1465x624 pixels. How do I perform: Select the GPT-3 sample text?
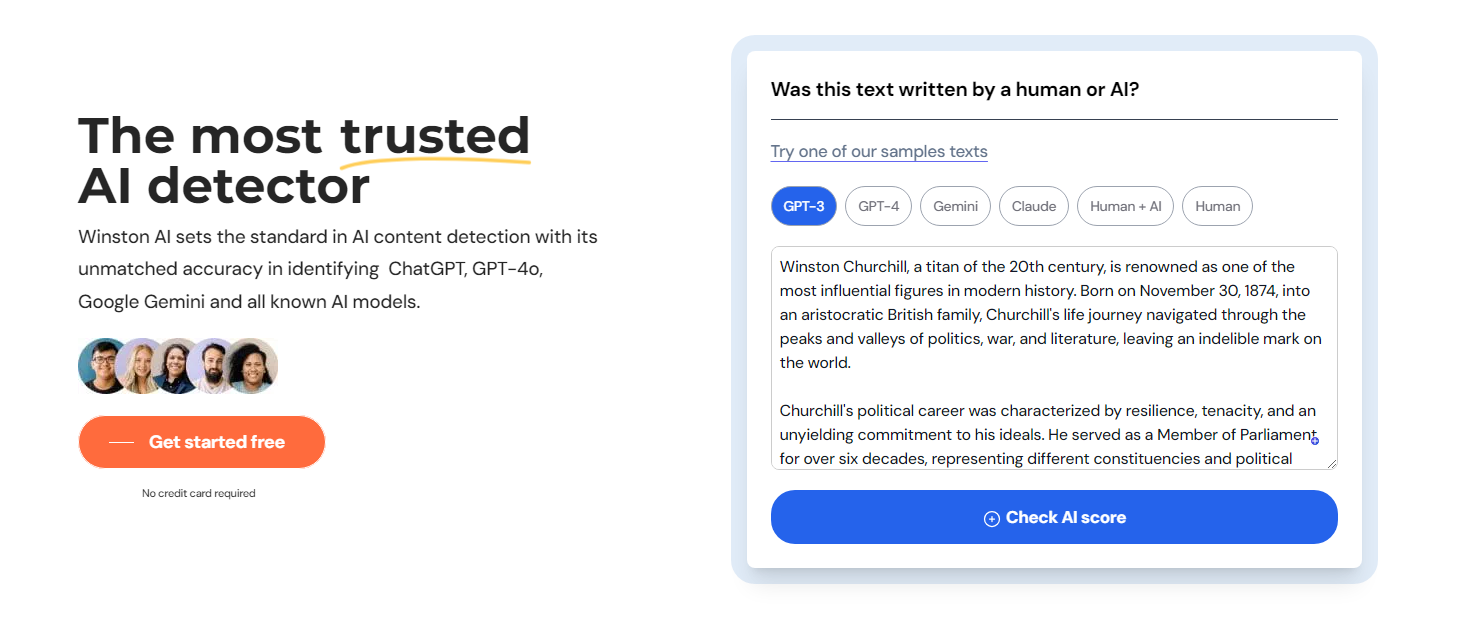pyautogui.click(x=804, y=206)
